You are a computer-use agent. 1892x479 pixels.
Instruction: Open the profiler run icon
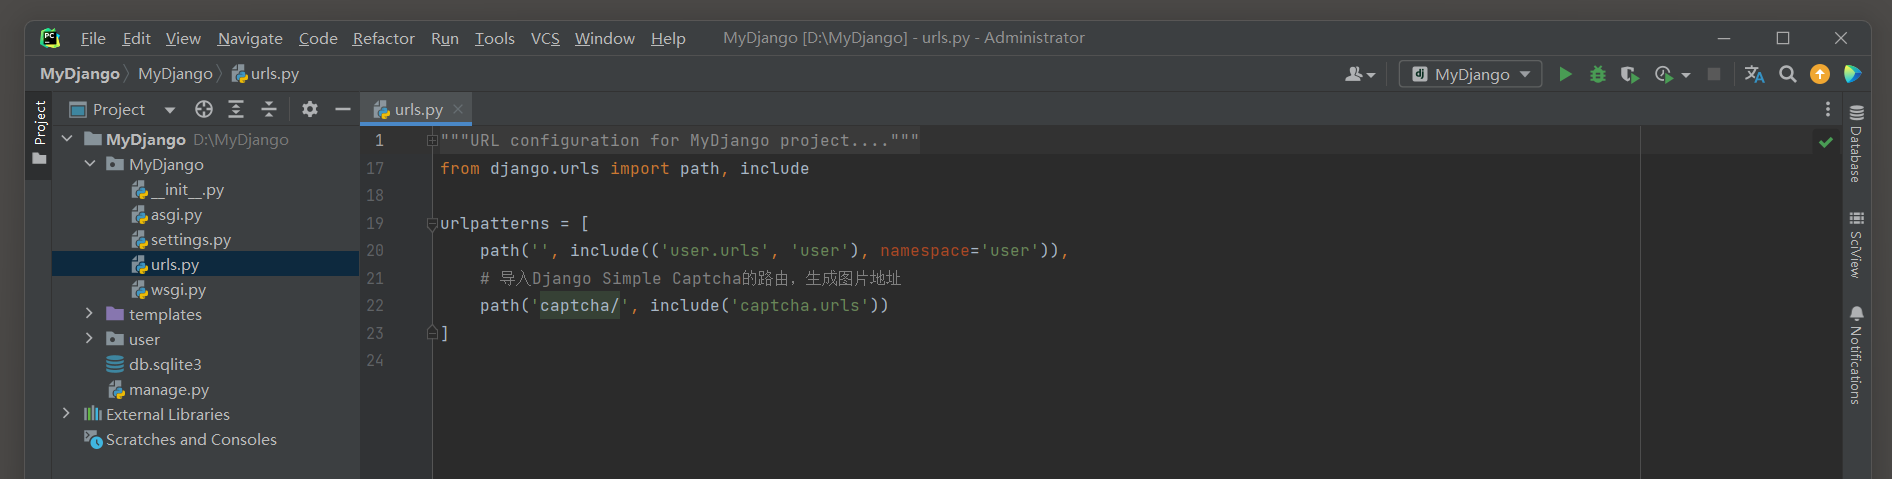click(x=1664, y=74)
